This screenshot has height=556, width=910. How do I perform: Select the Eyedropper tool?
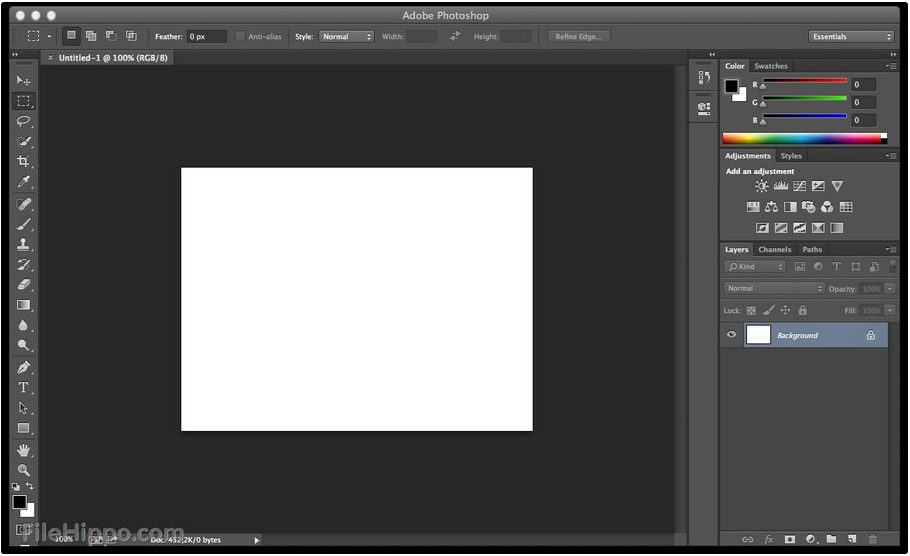coord(23,182)
